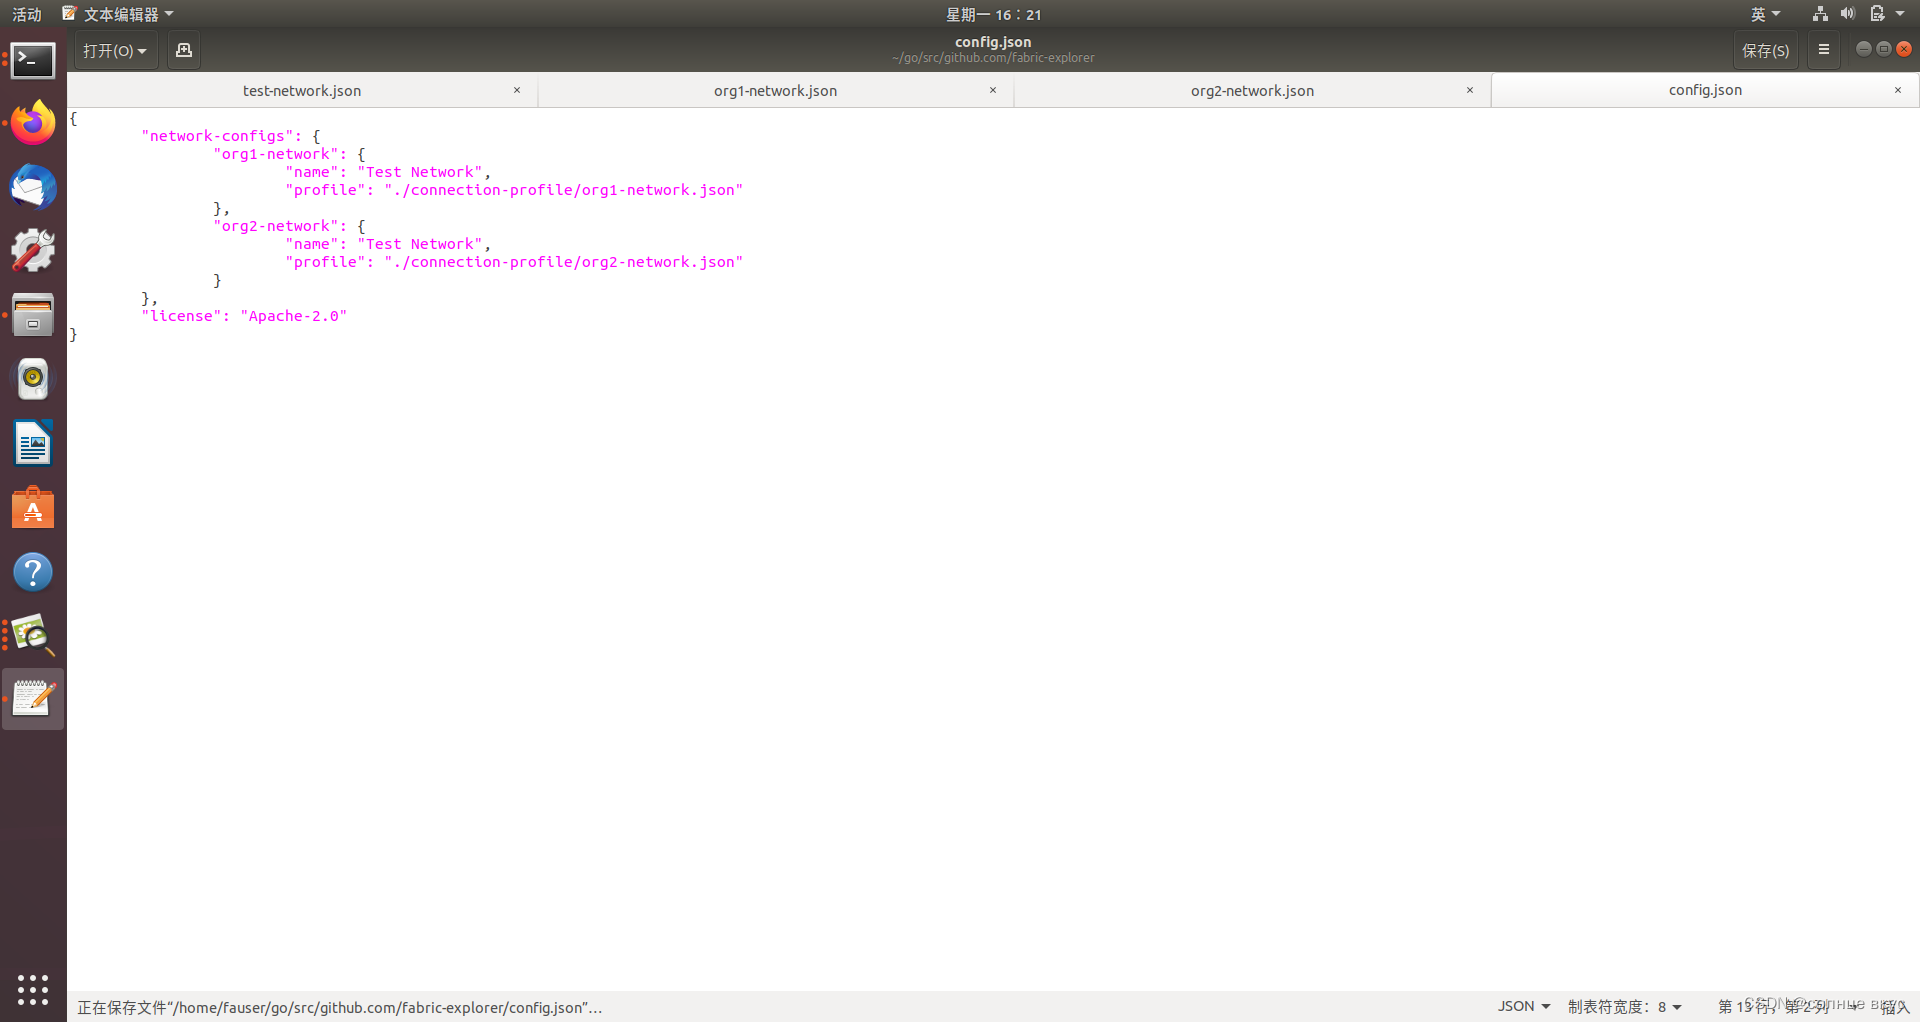Open the 制表符宽度 tab width dropdown
This screenshot has height=1022, width=1920.
pyautogui.click(x=1625, y=1006)
